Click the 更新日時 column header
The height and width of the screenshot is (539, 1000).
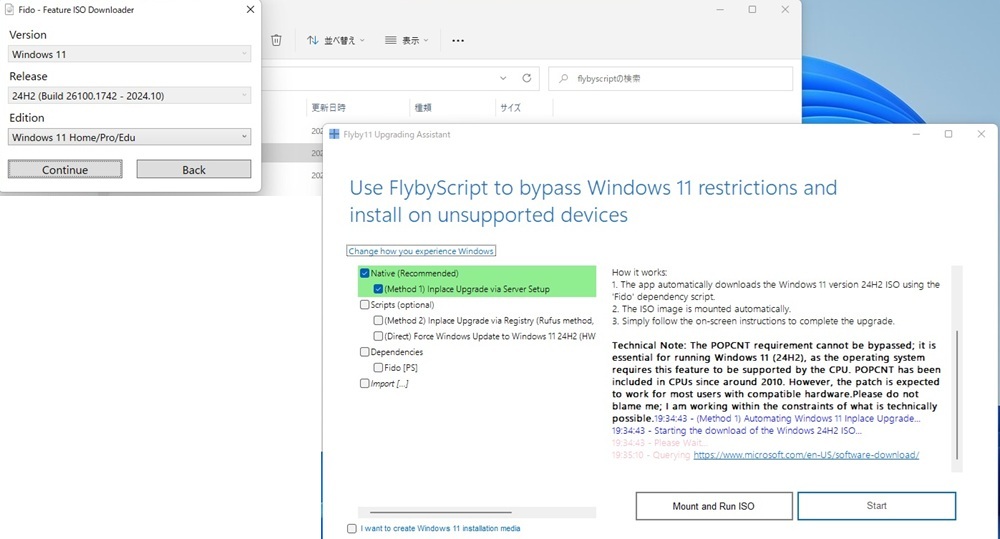pos(329,107)
